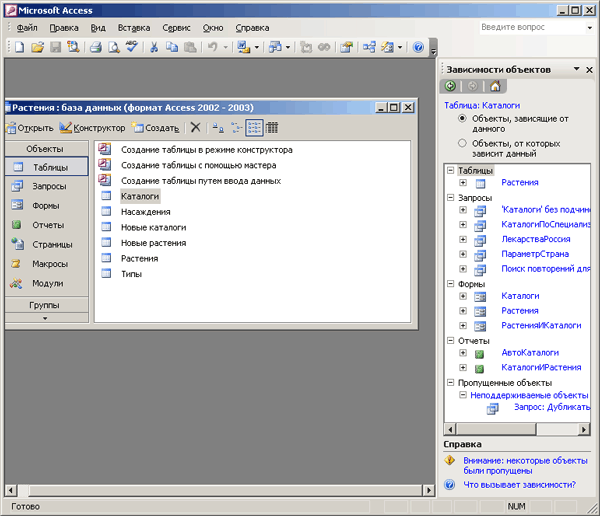Click the Help question mark toolbar icon

click(418, 47)
